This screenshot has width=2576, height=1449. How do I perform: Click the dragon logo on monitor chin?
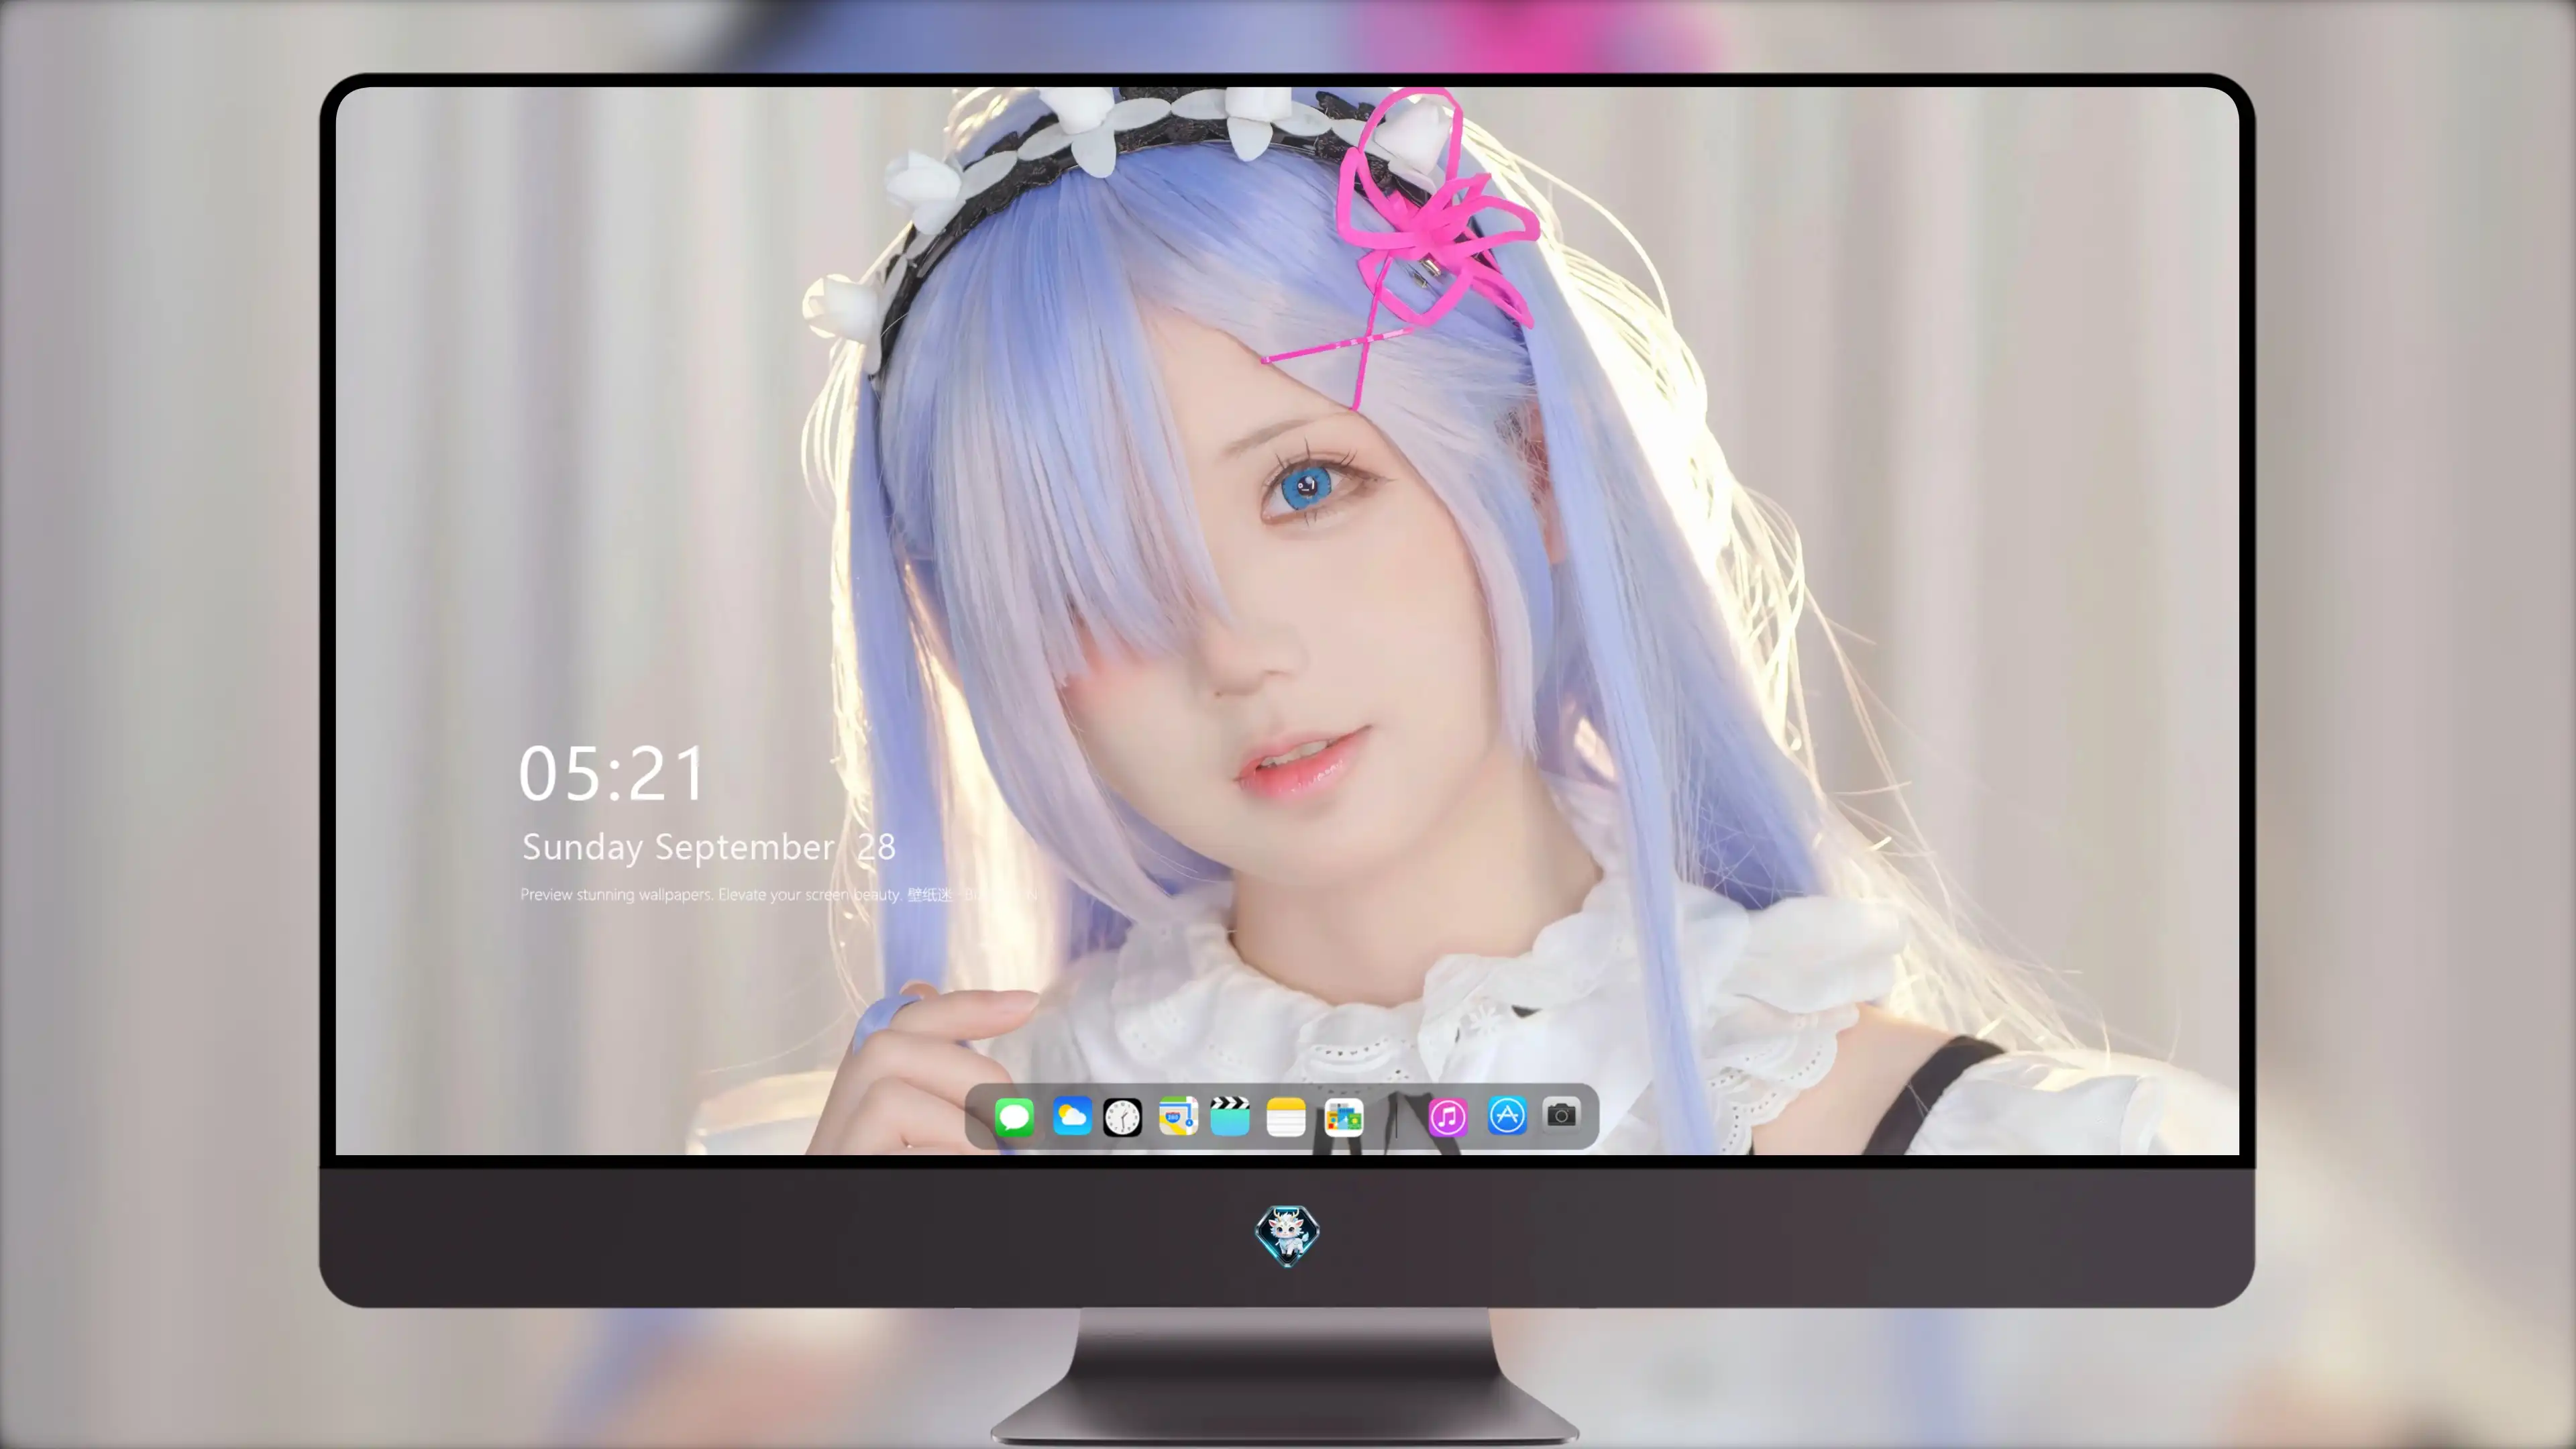click(x=1287, y=1235)
